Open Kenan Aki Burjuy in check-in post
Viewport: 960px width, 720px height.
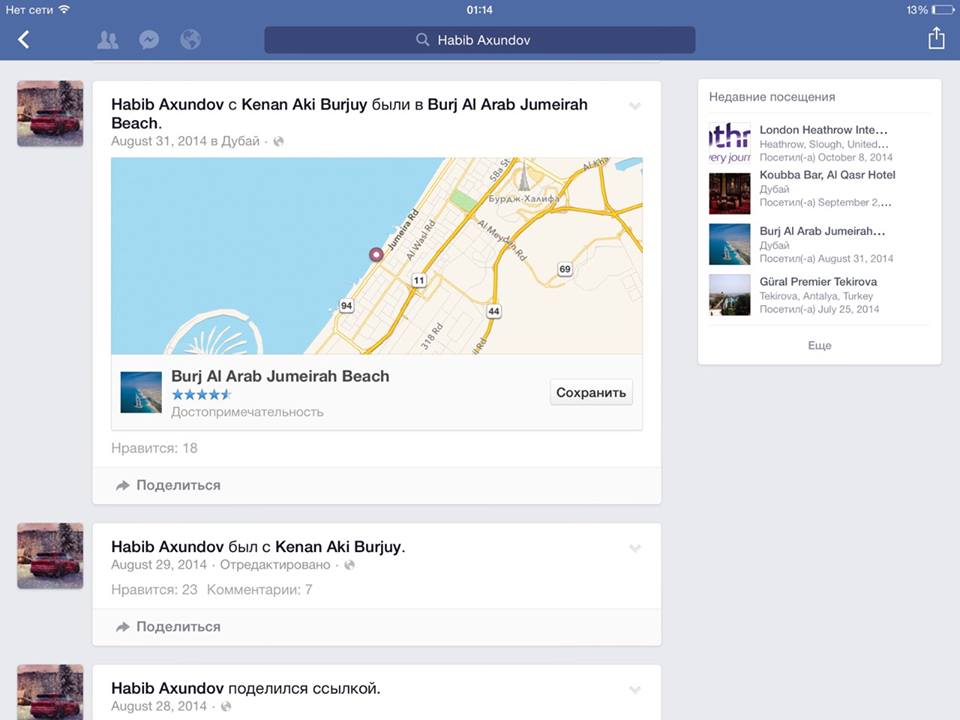pyautogui.click(x=304, y=105)
